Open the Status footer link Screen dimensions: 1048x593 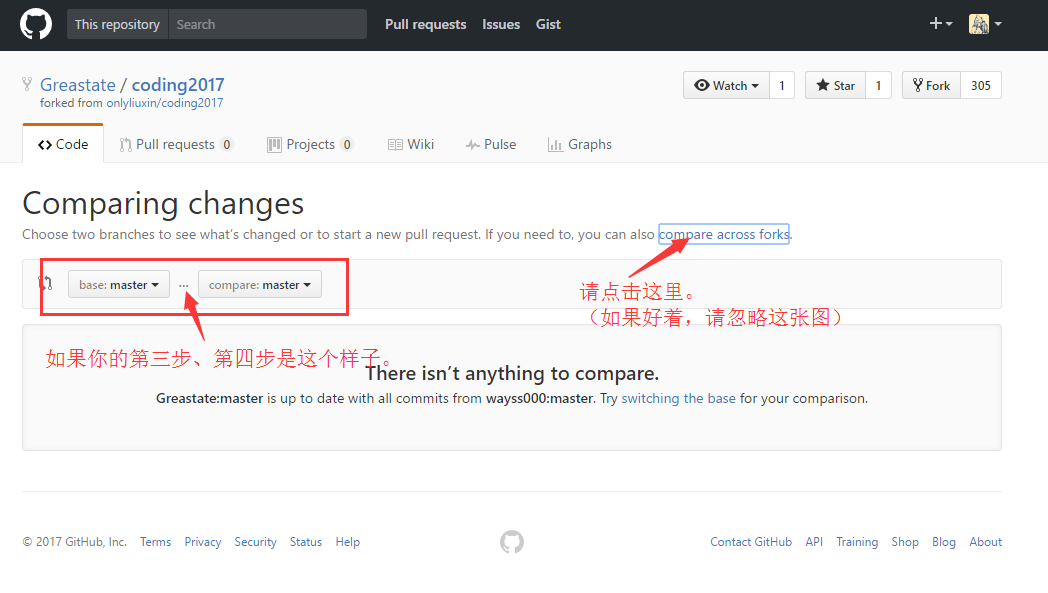click(x=305, y=542)
